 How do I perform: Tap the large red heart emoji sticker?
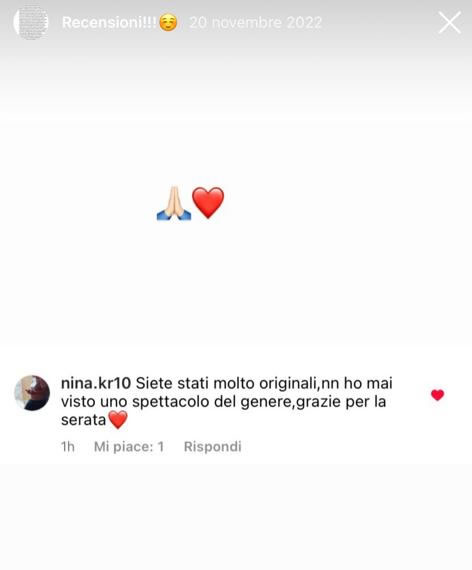[x=208, y=203]
